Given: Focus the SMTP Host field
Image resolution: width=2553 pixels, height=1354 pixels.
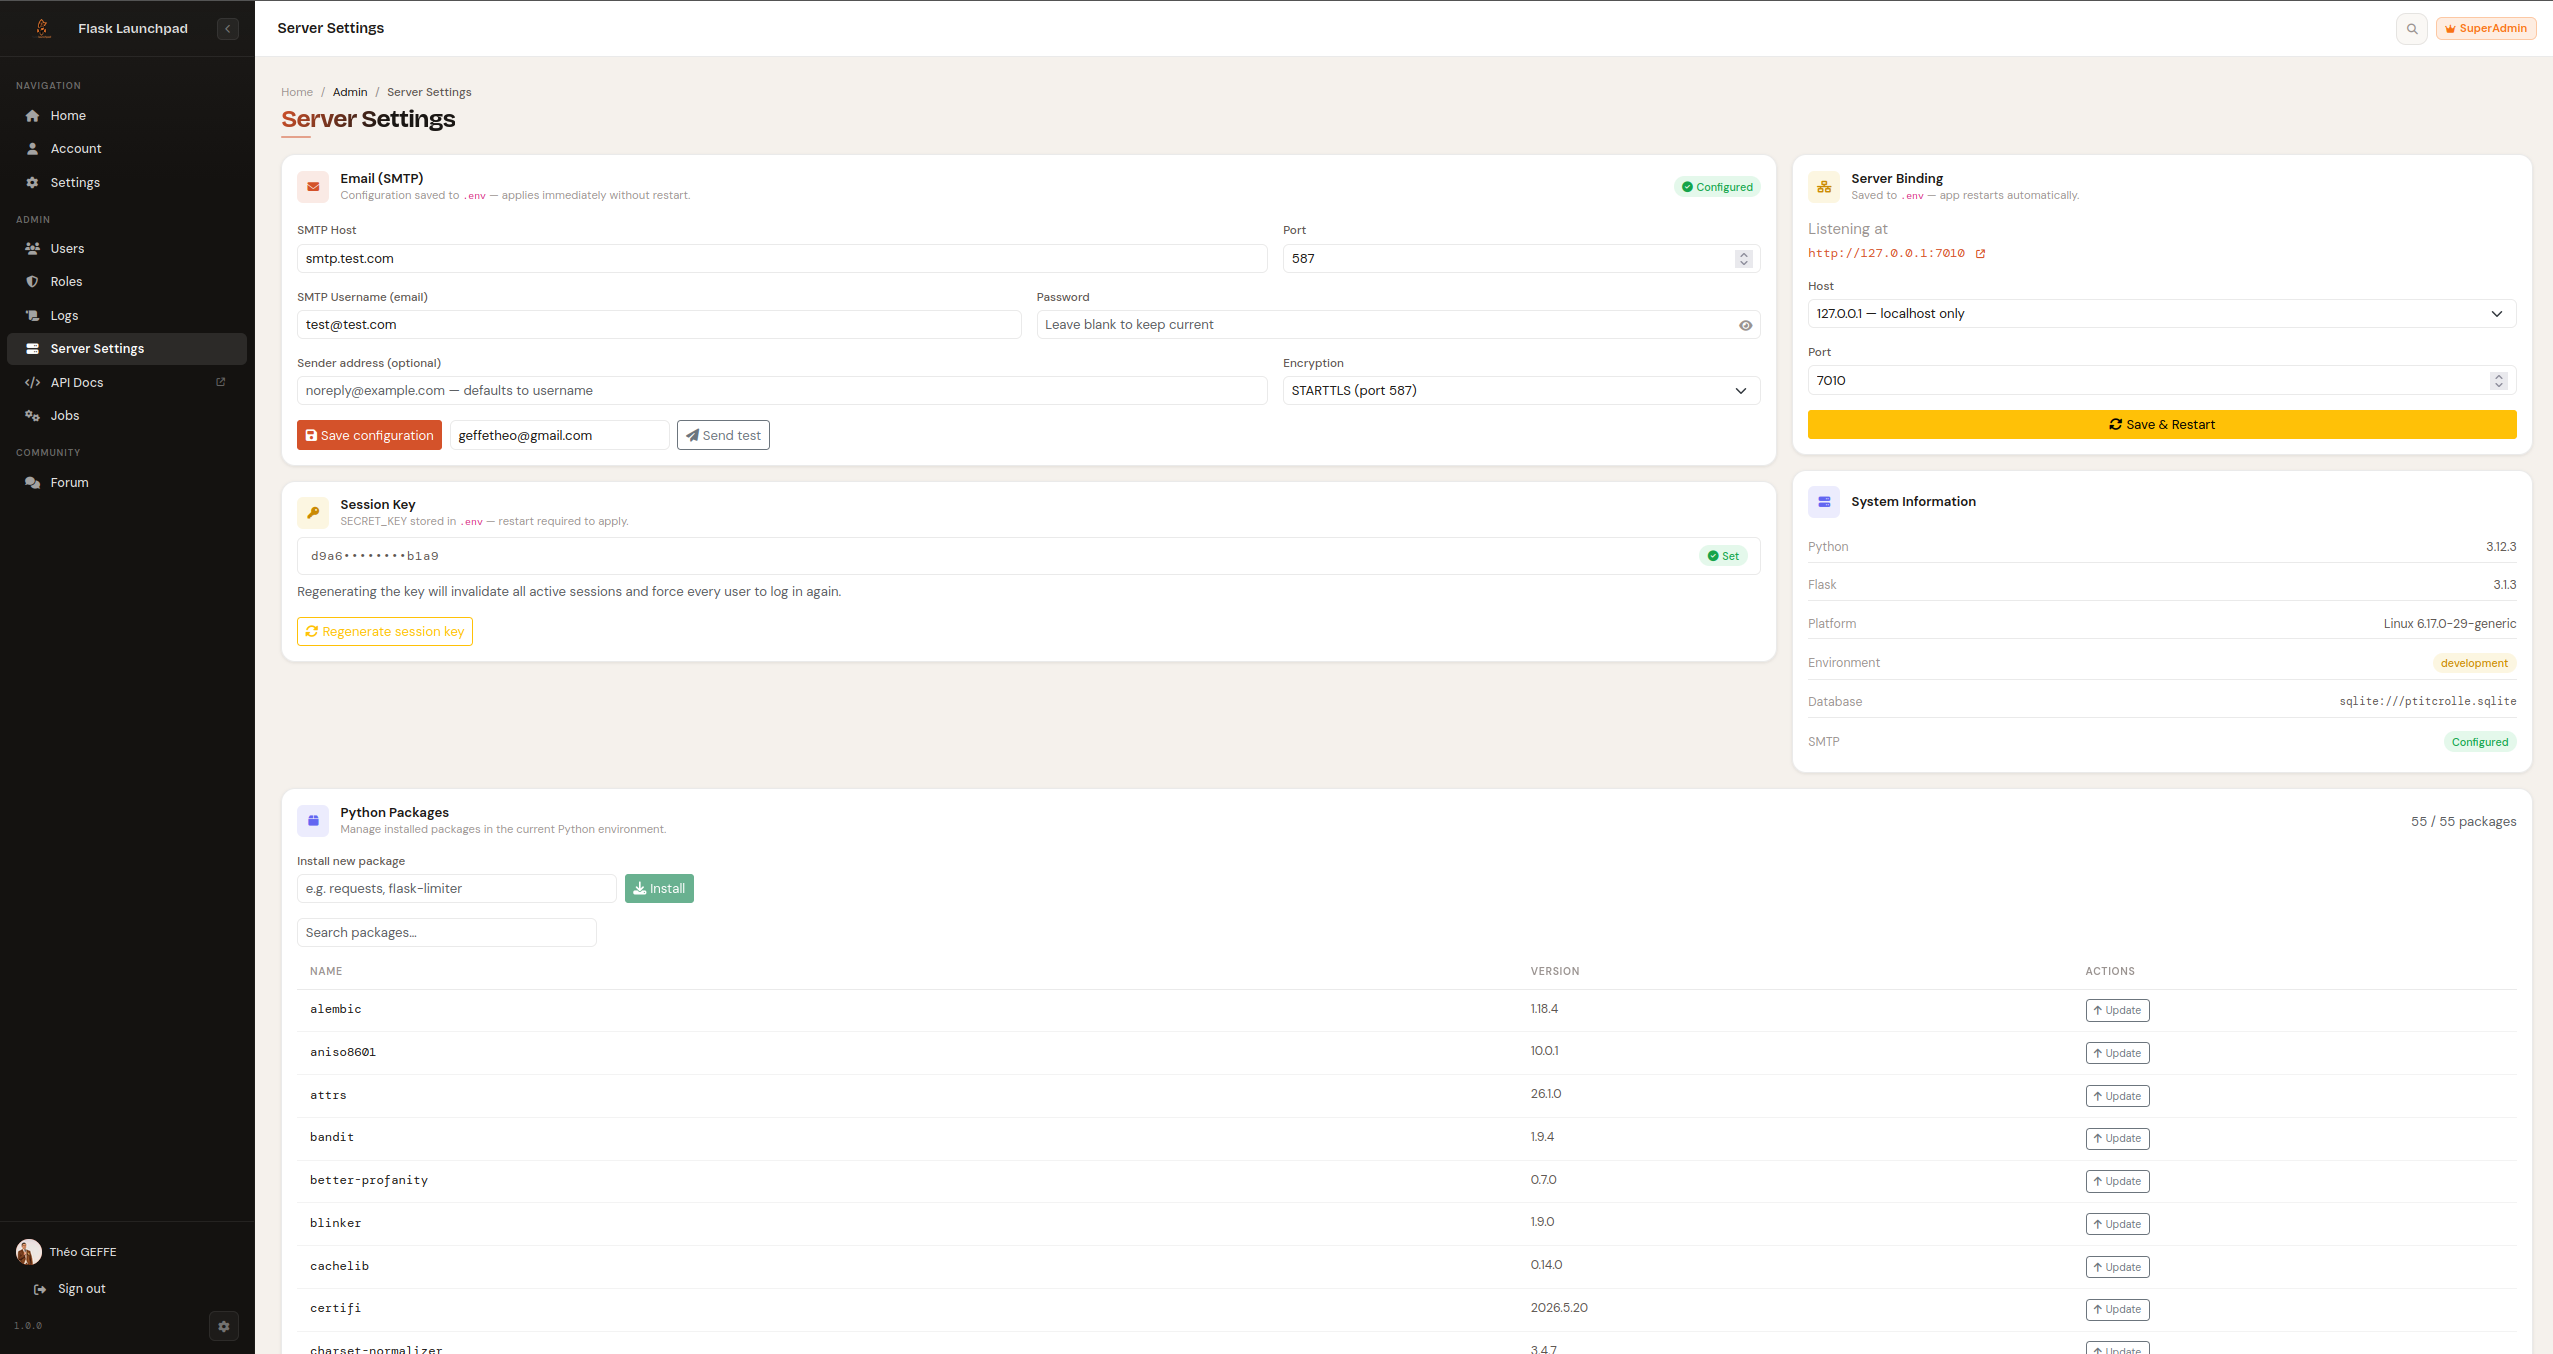Looking at the screenshot, I should click(782, 259).
